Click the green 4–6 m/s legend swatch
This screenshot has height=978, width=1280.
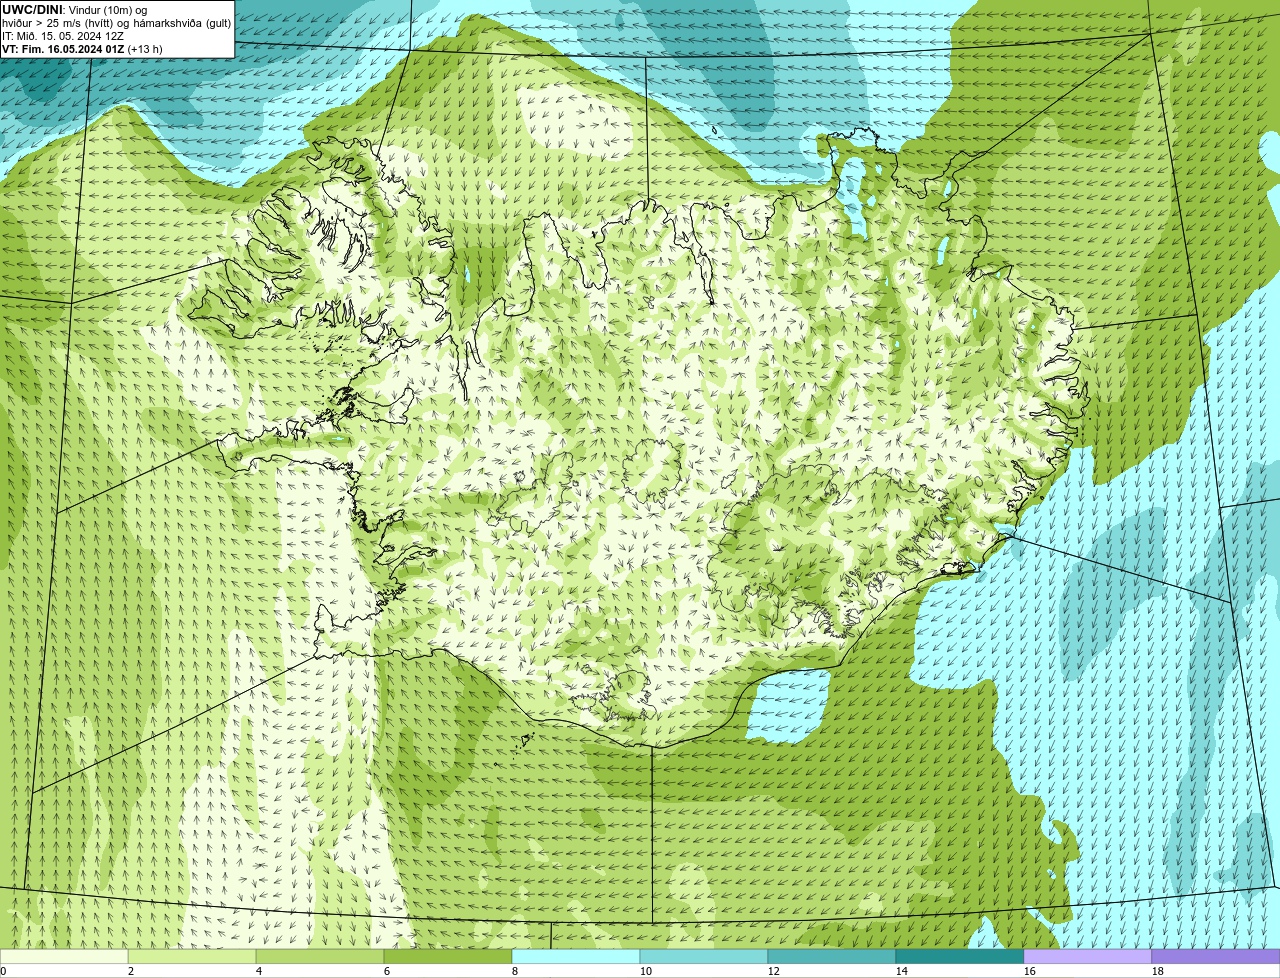320,956
